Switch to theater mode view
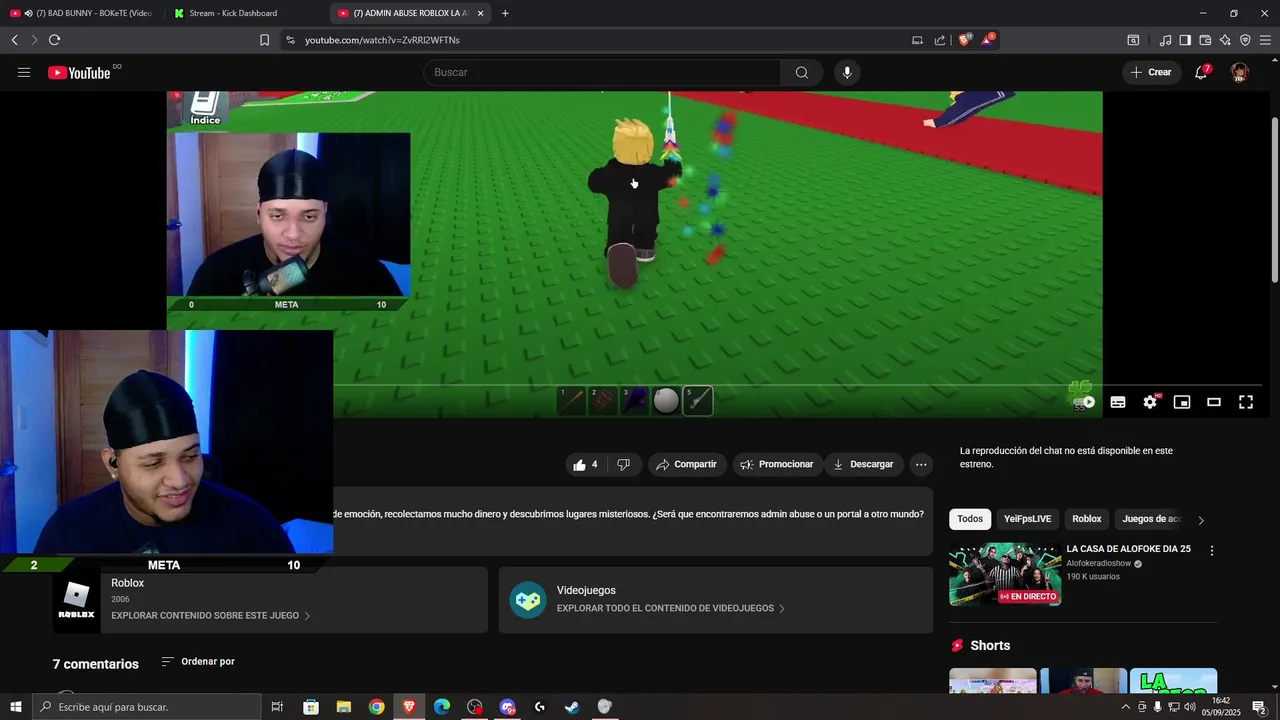The height and width of the screenshot is (720, 1280). 1214,402
